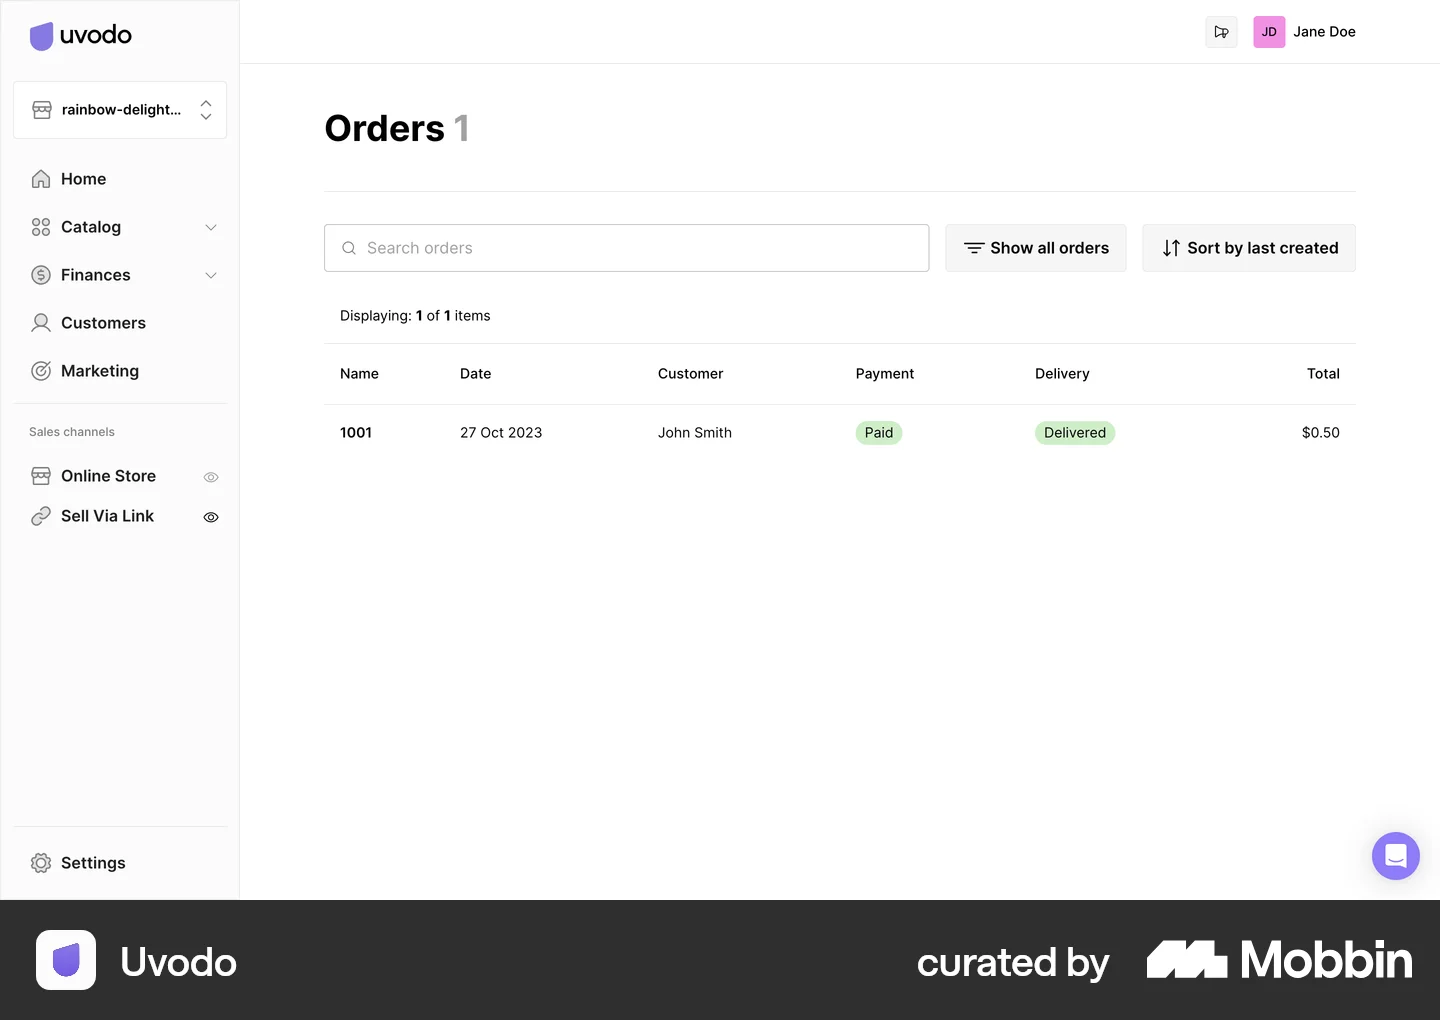Click the Settings gear icon

click(x=41, y=863)
